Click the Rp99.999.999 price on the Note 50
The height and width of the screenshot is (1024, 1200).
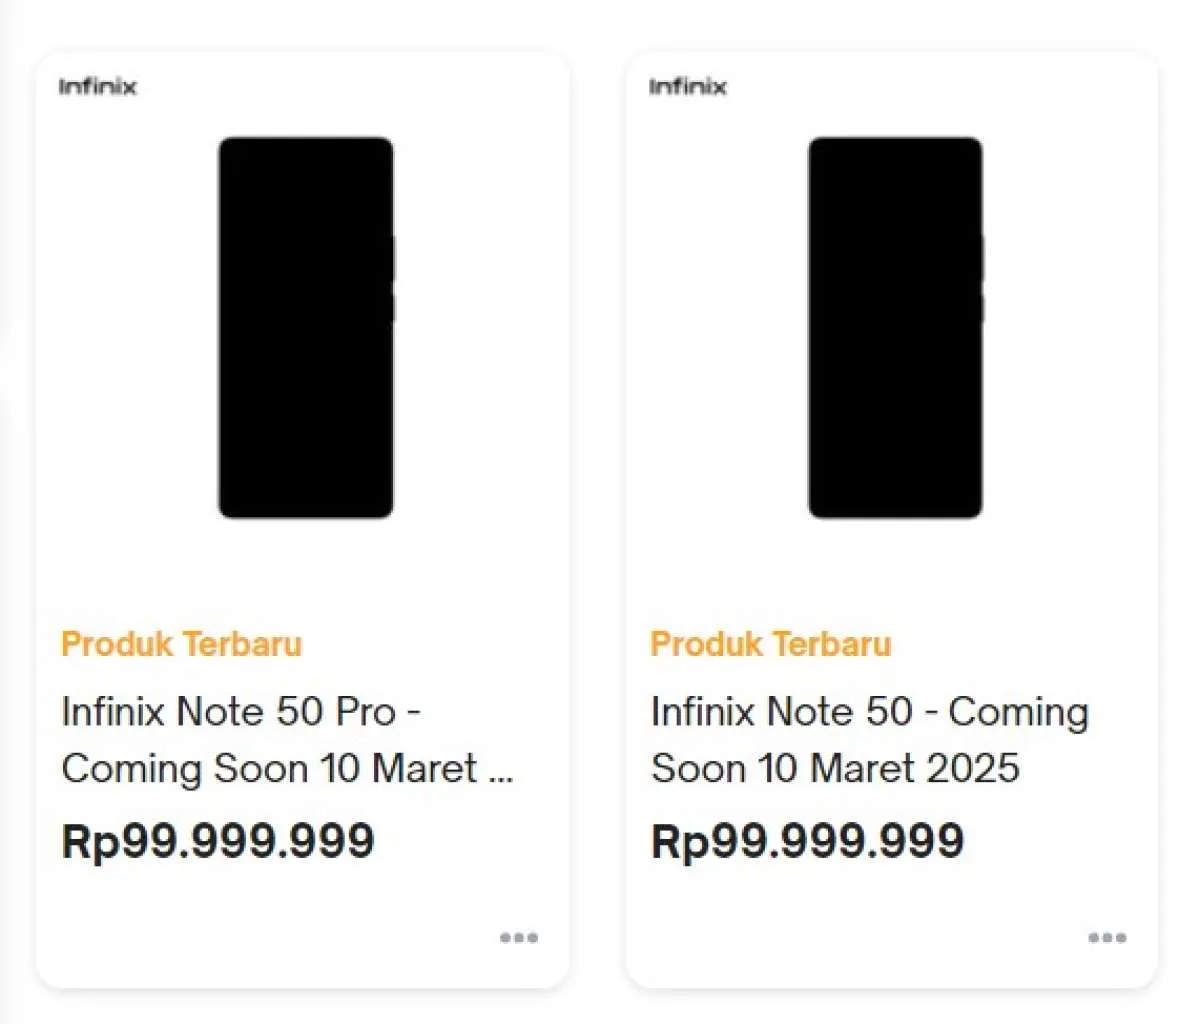coord(807,840)
